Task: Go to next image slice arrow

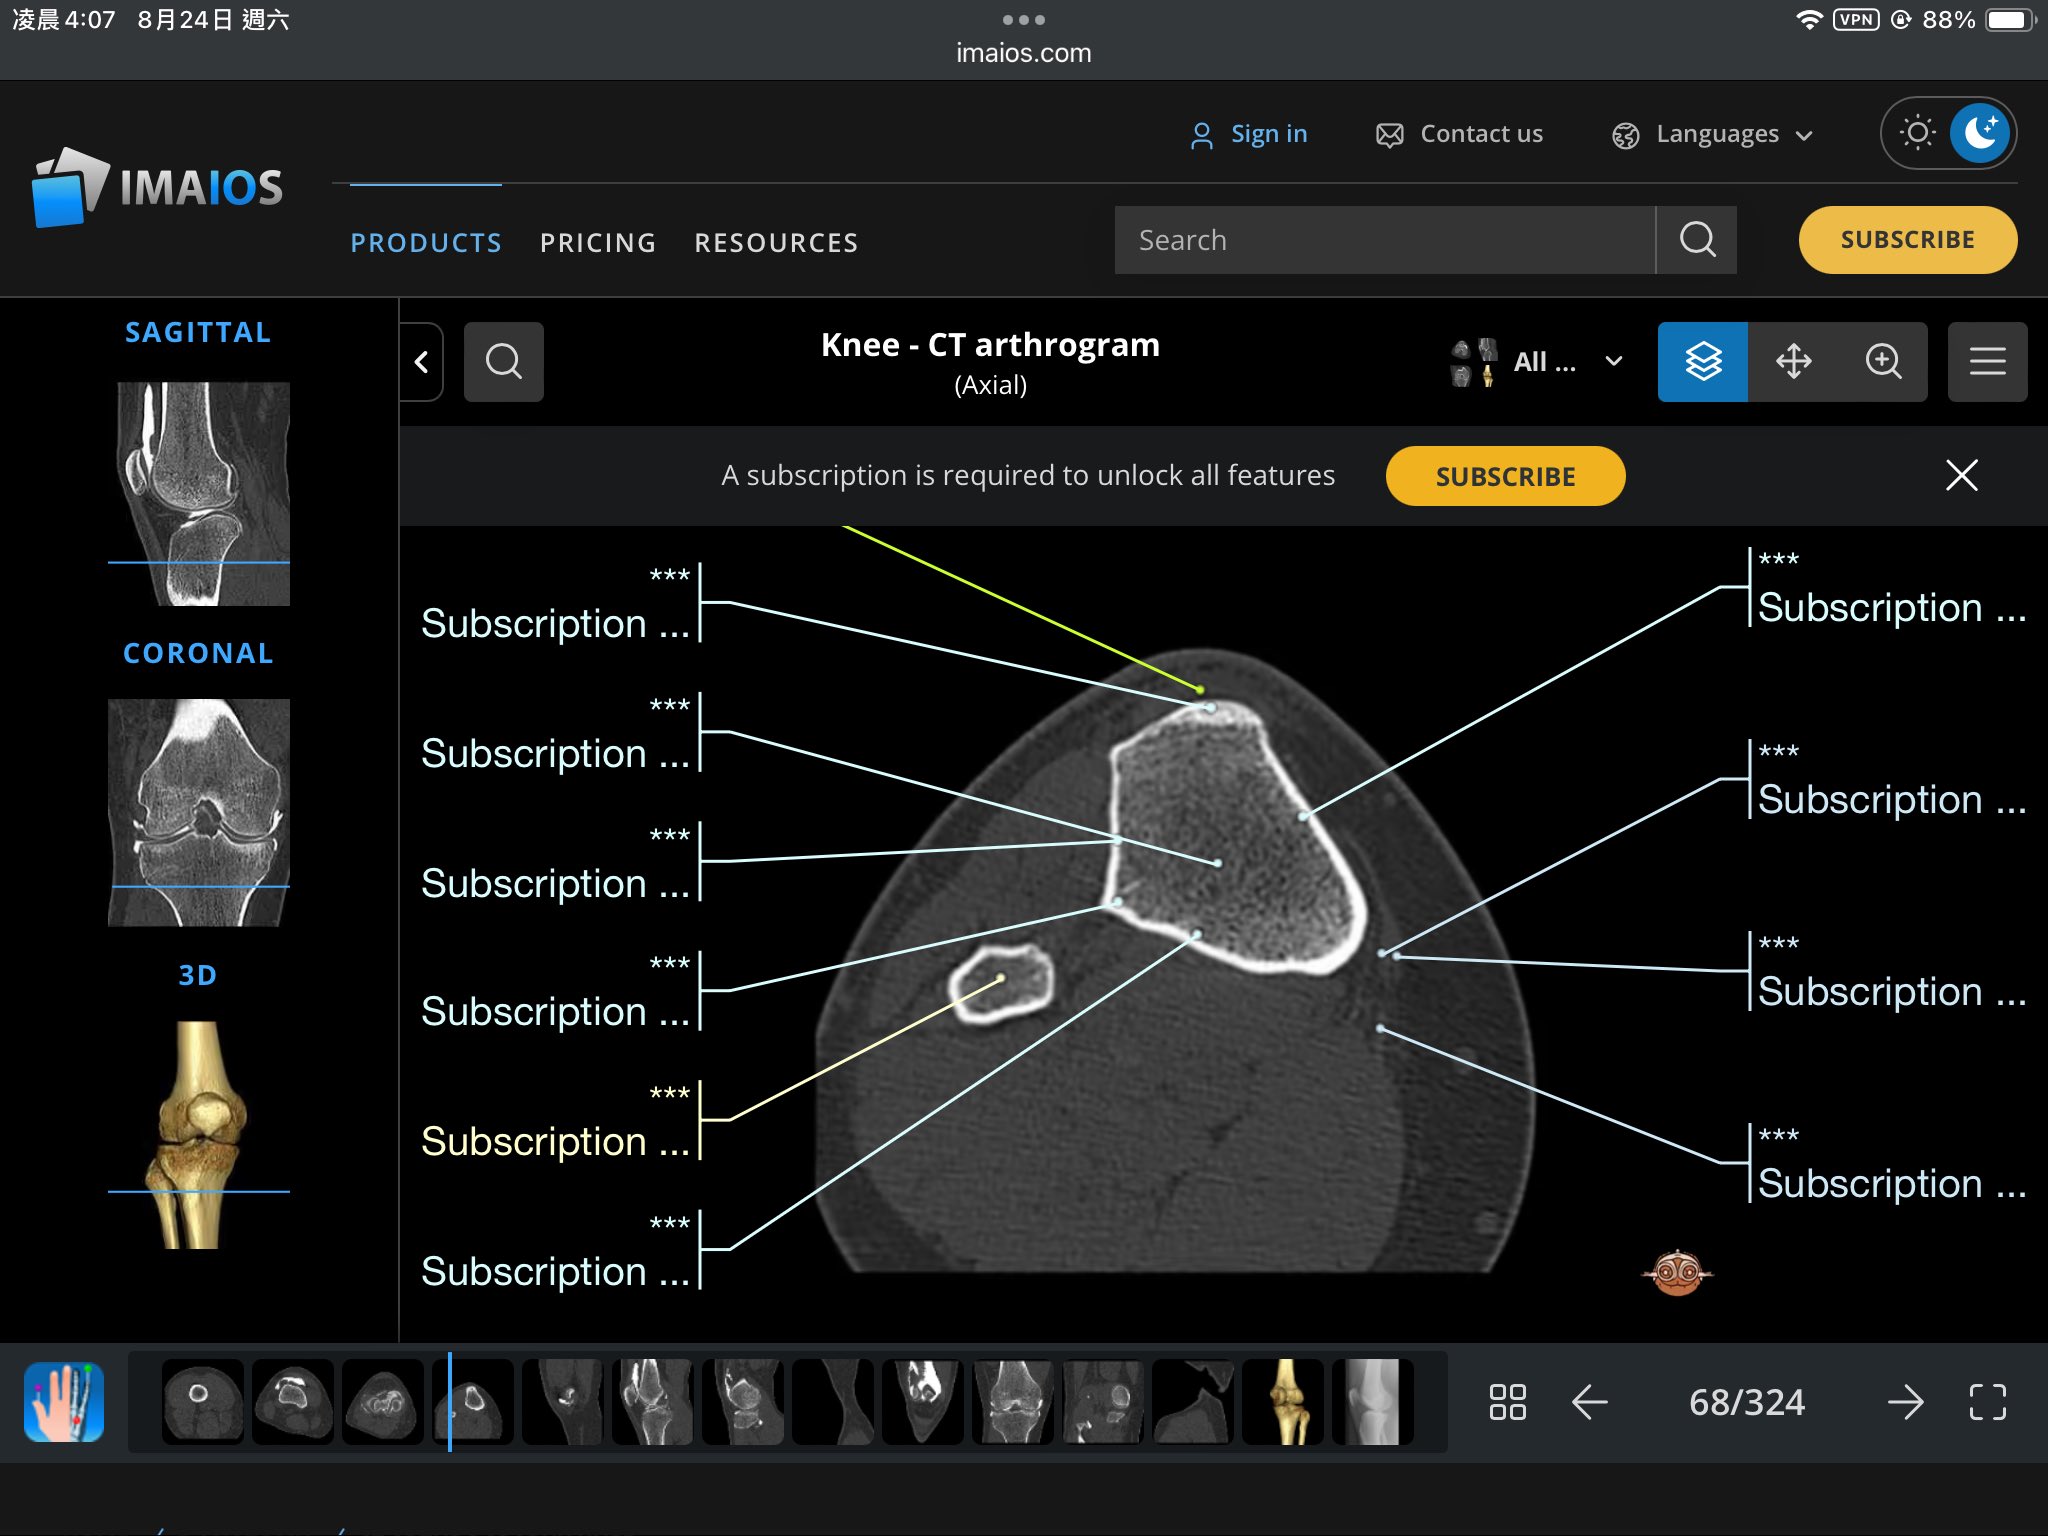Action: [x=1905, y=1402]
